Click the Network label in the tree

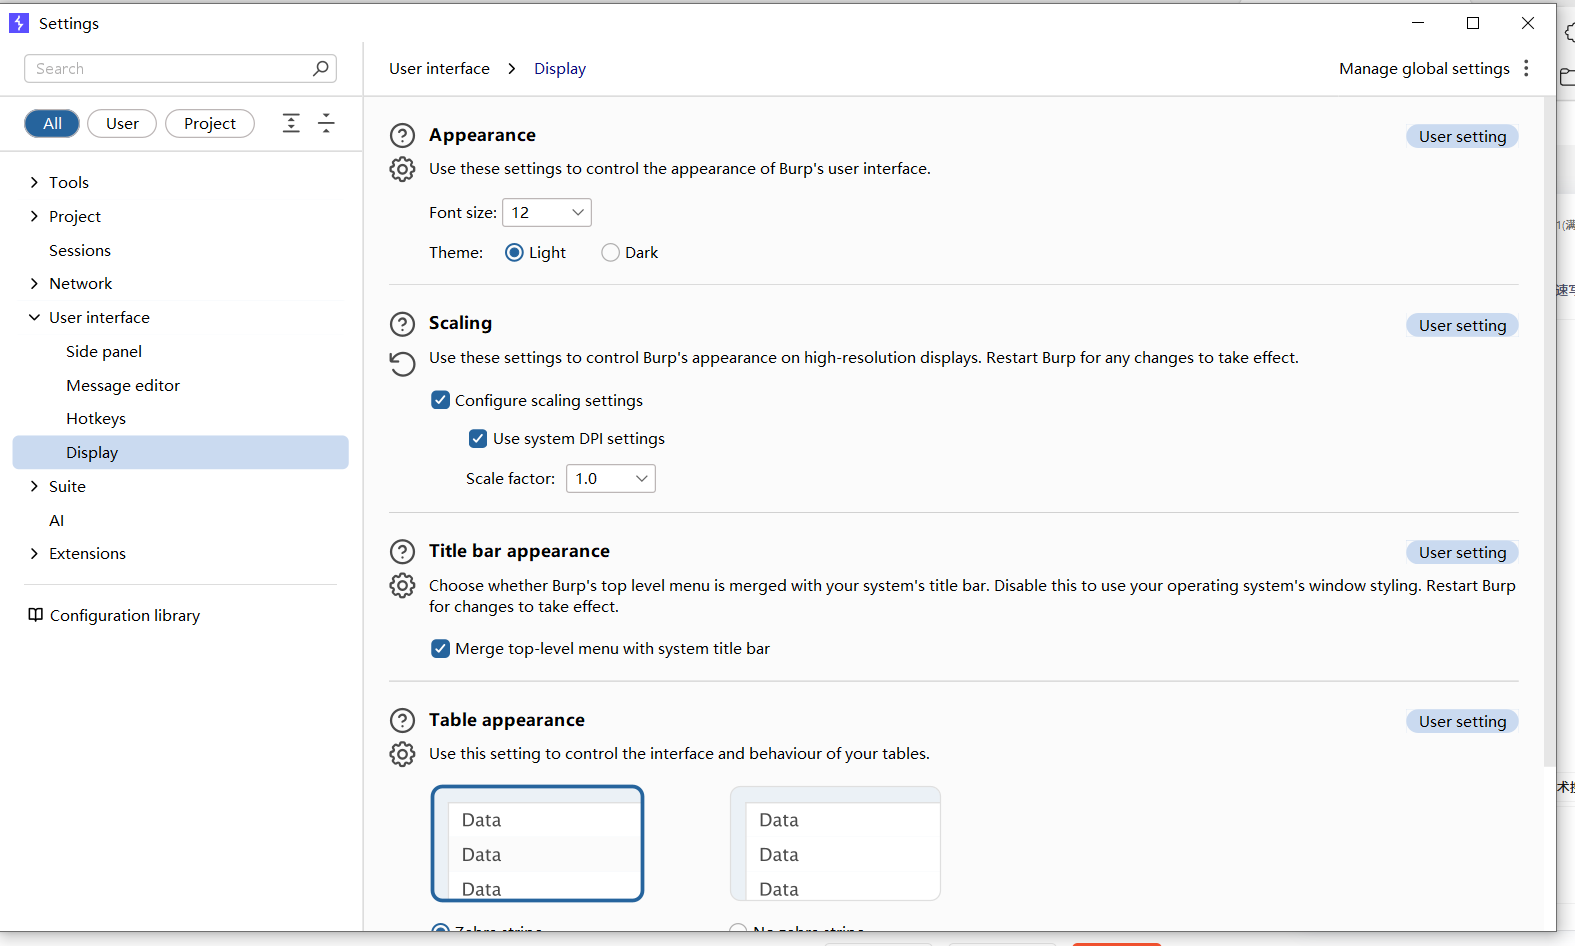pos(81,284)
